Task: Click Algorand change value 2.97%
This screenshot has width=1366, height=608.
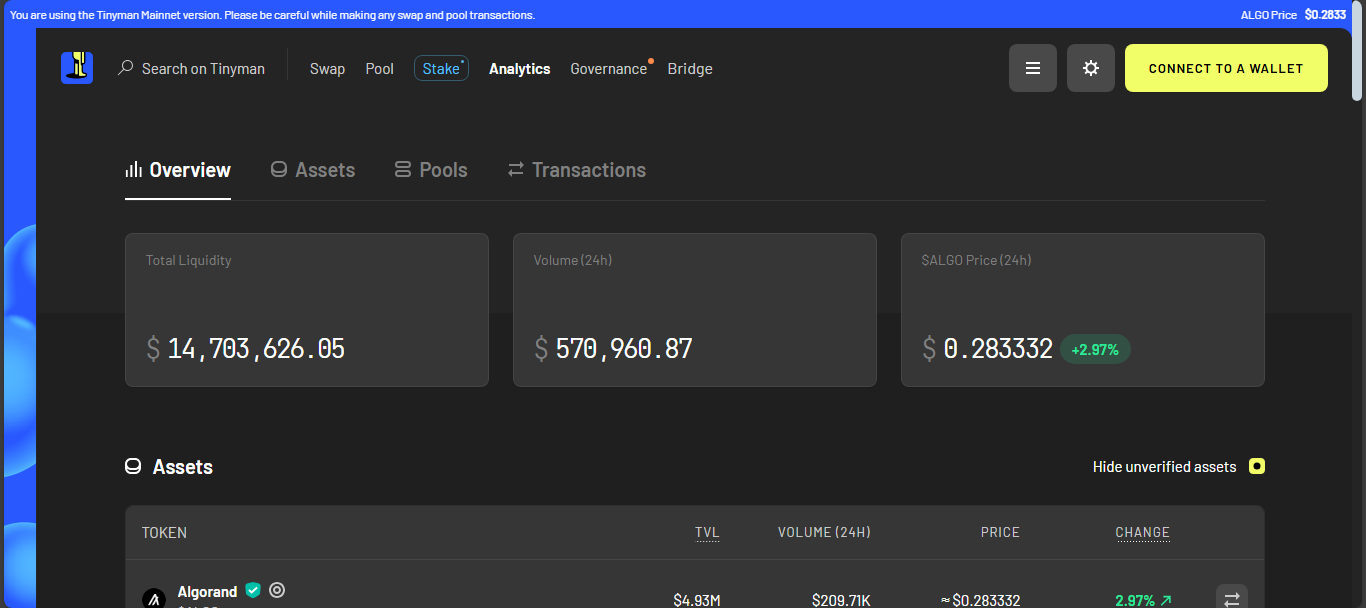Action: tap(1143, 600)
